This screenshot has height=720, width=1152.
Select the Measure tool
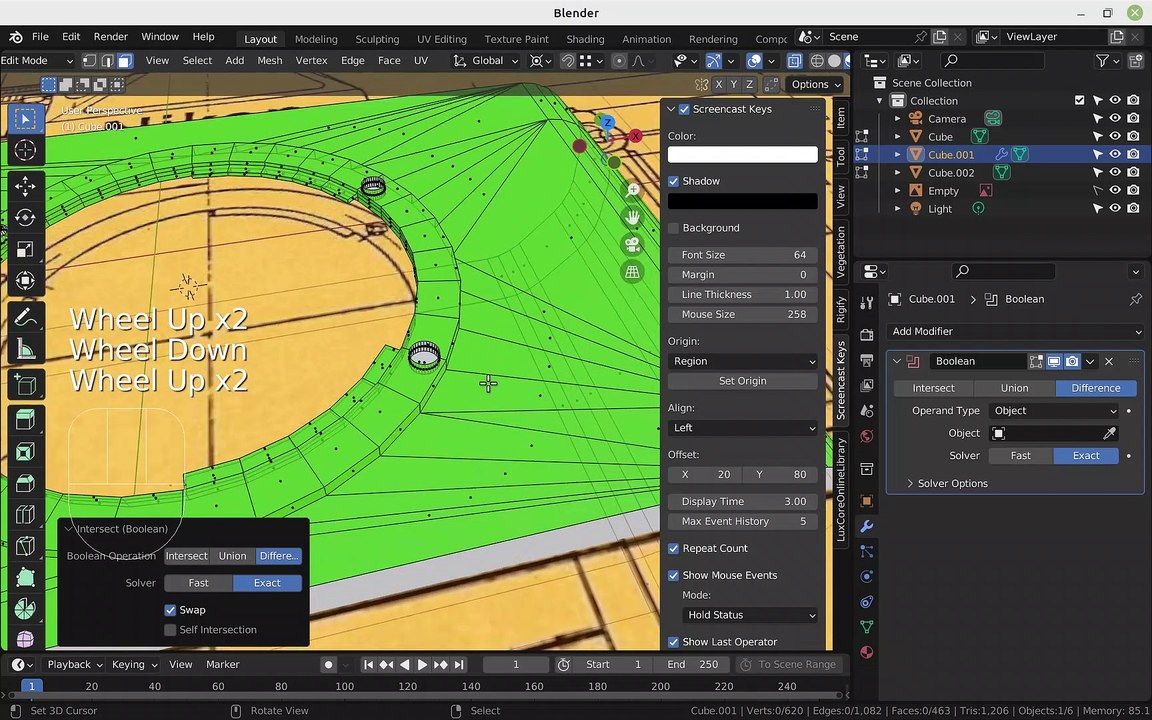coord(25,349)
